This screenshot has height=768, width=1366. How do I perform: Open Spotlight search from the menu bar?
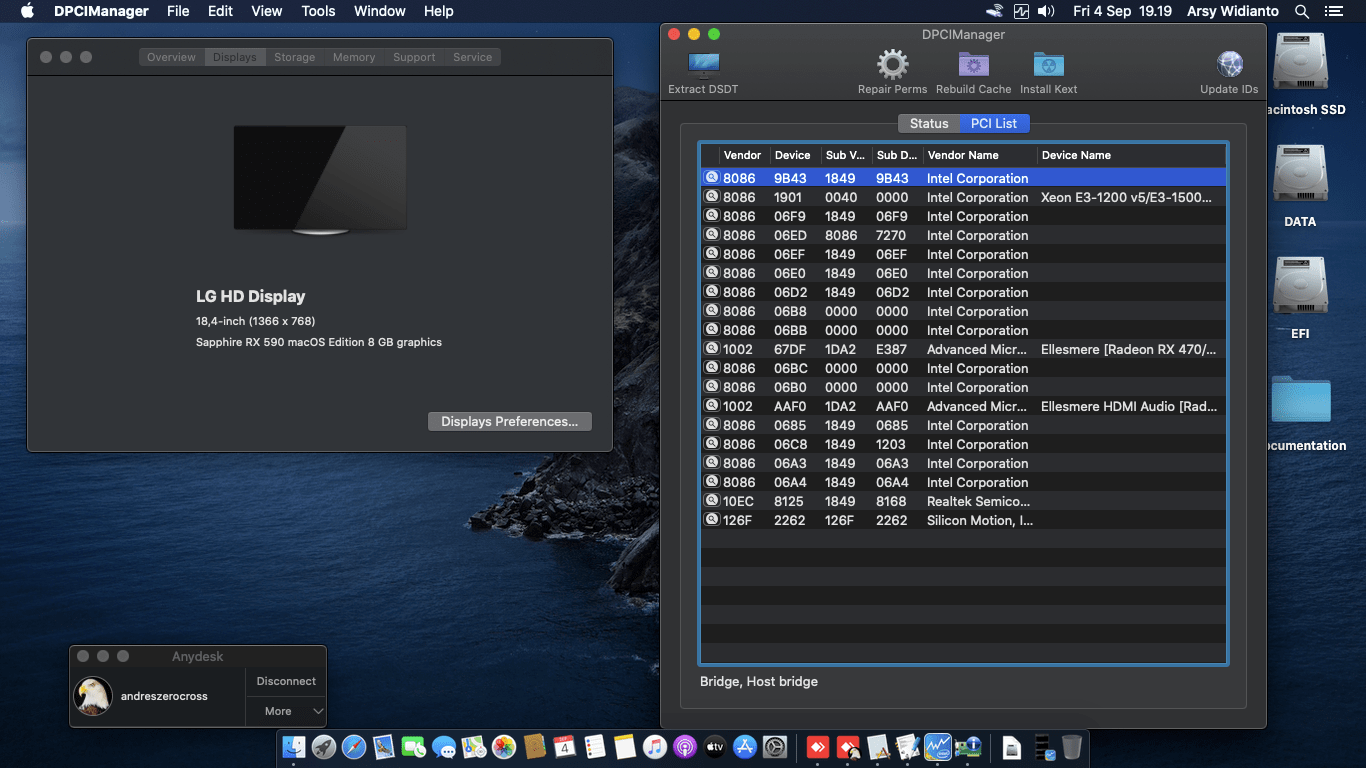click(1301, 11)
